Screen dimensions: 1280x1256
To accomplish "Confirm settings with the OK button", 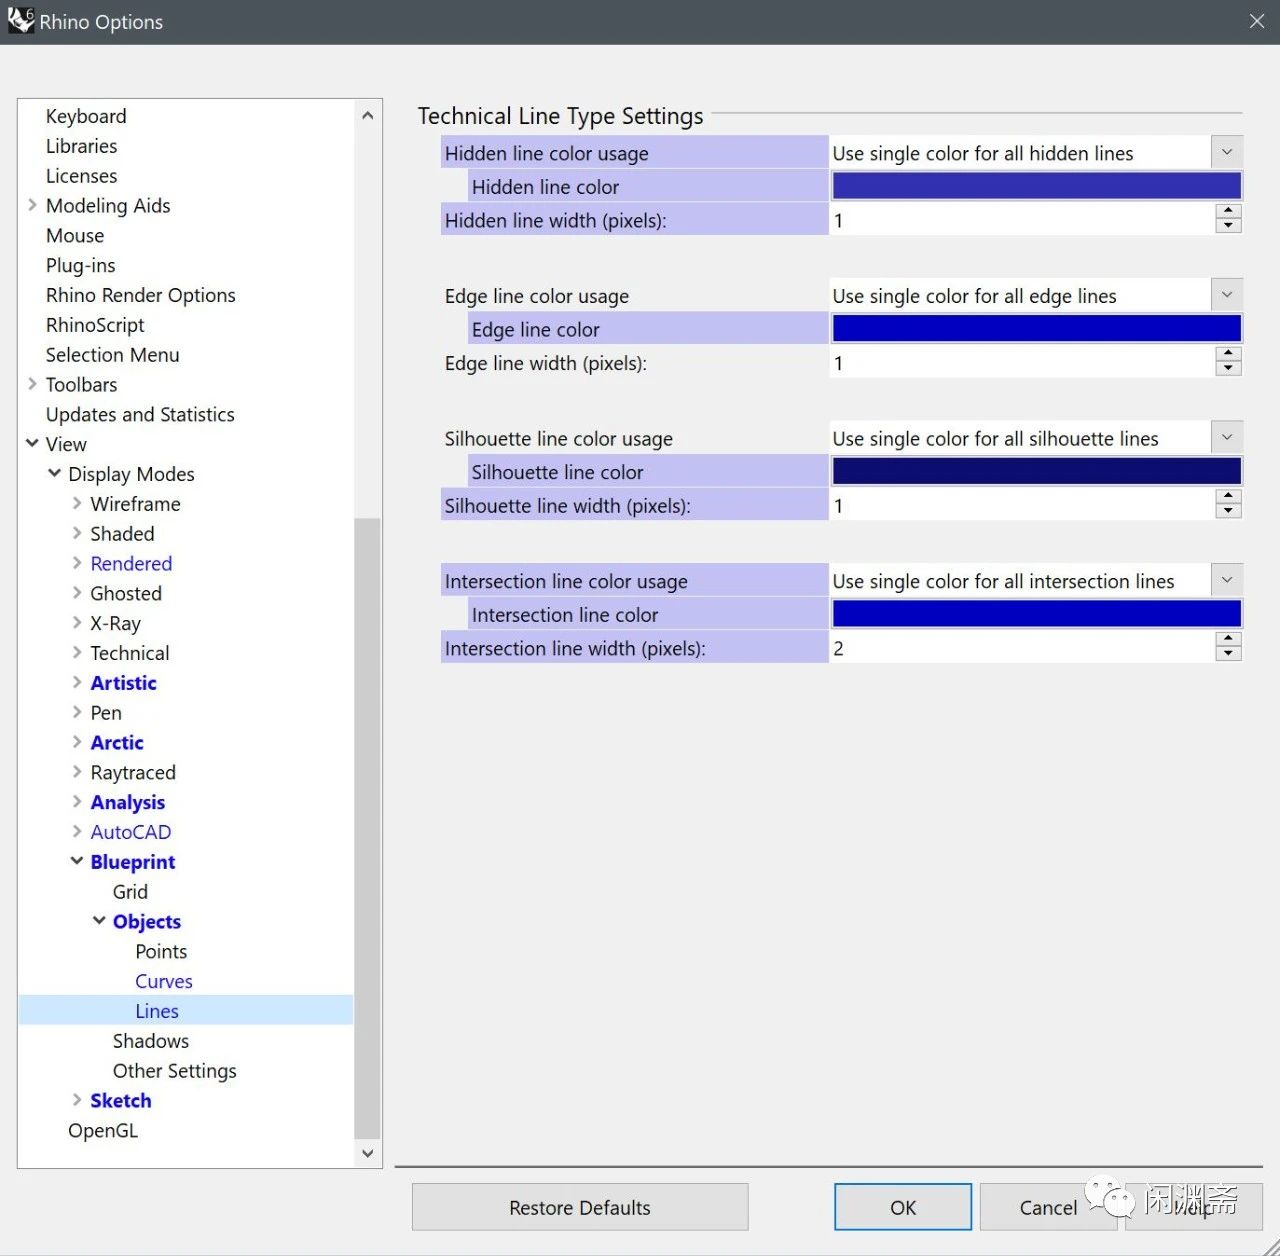I will point(903,1207).
